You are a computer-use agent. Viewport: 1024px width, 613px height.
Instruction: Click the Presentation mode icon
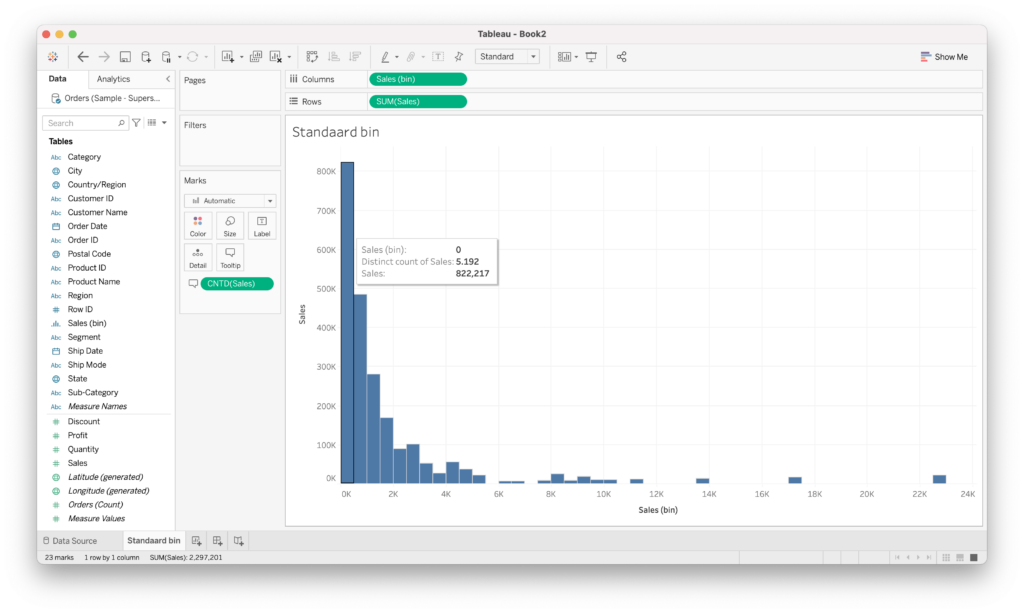point(591,57)
